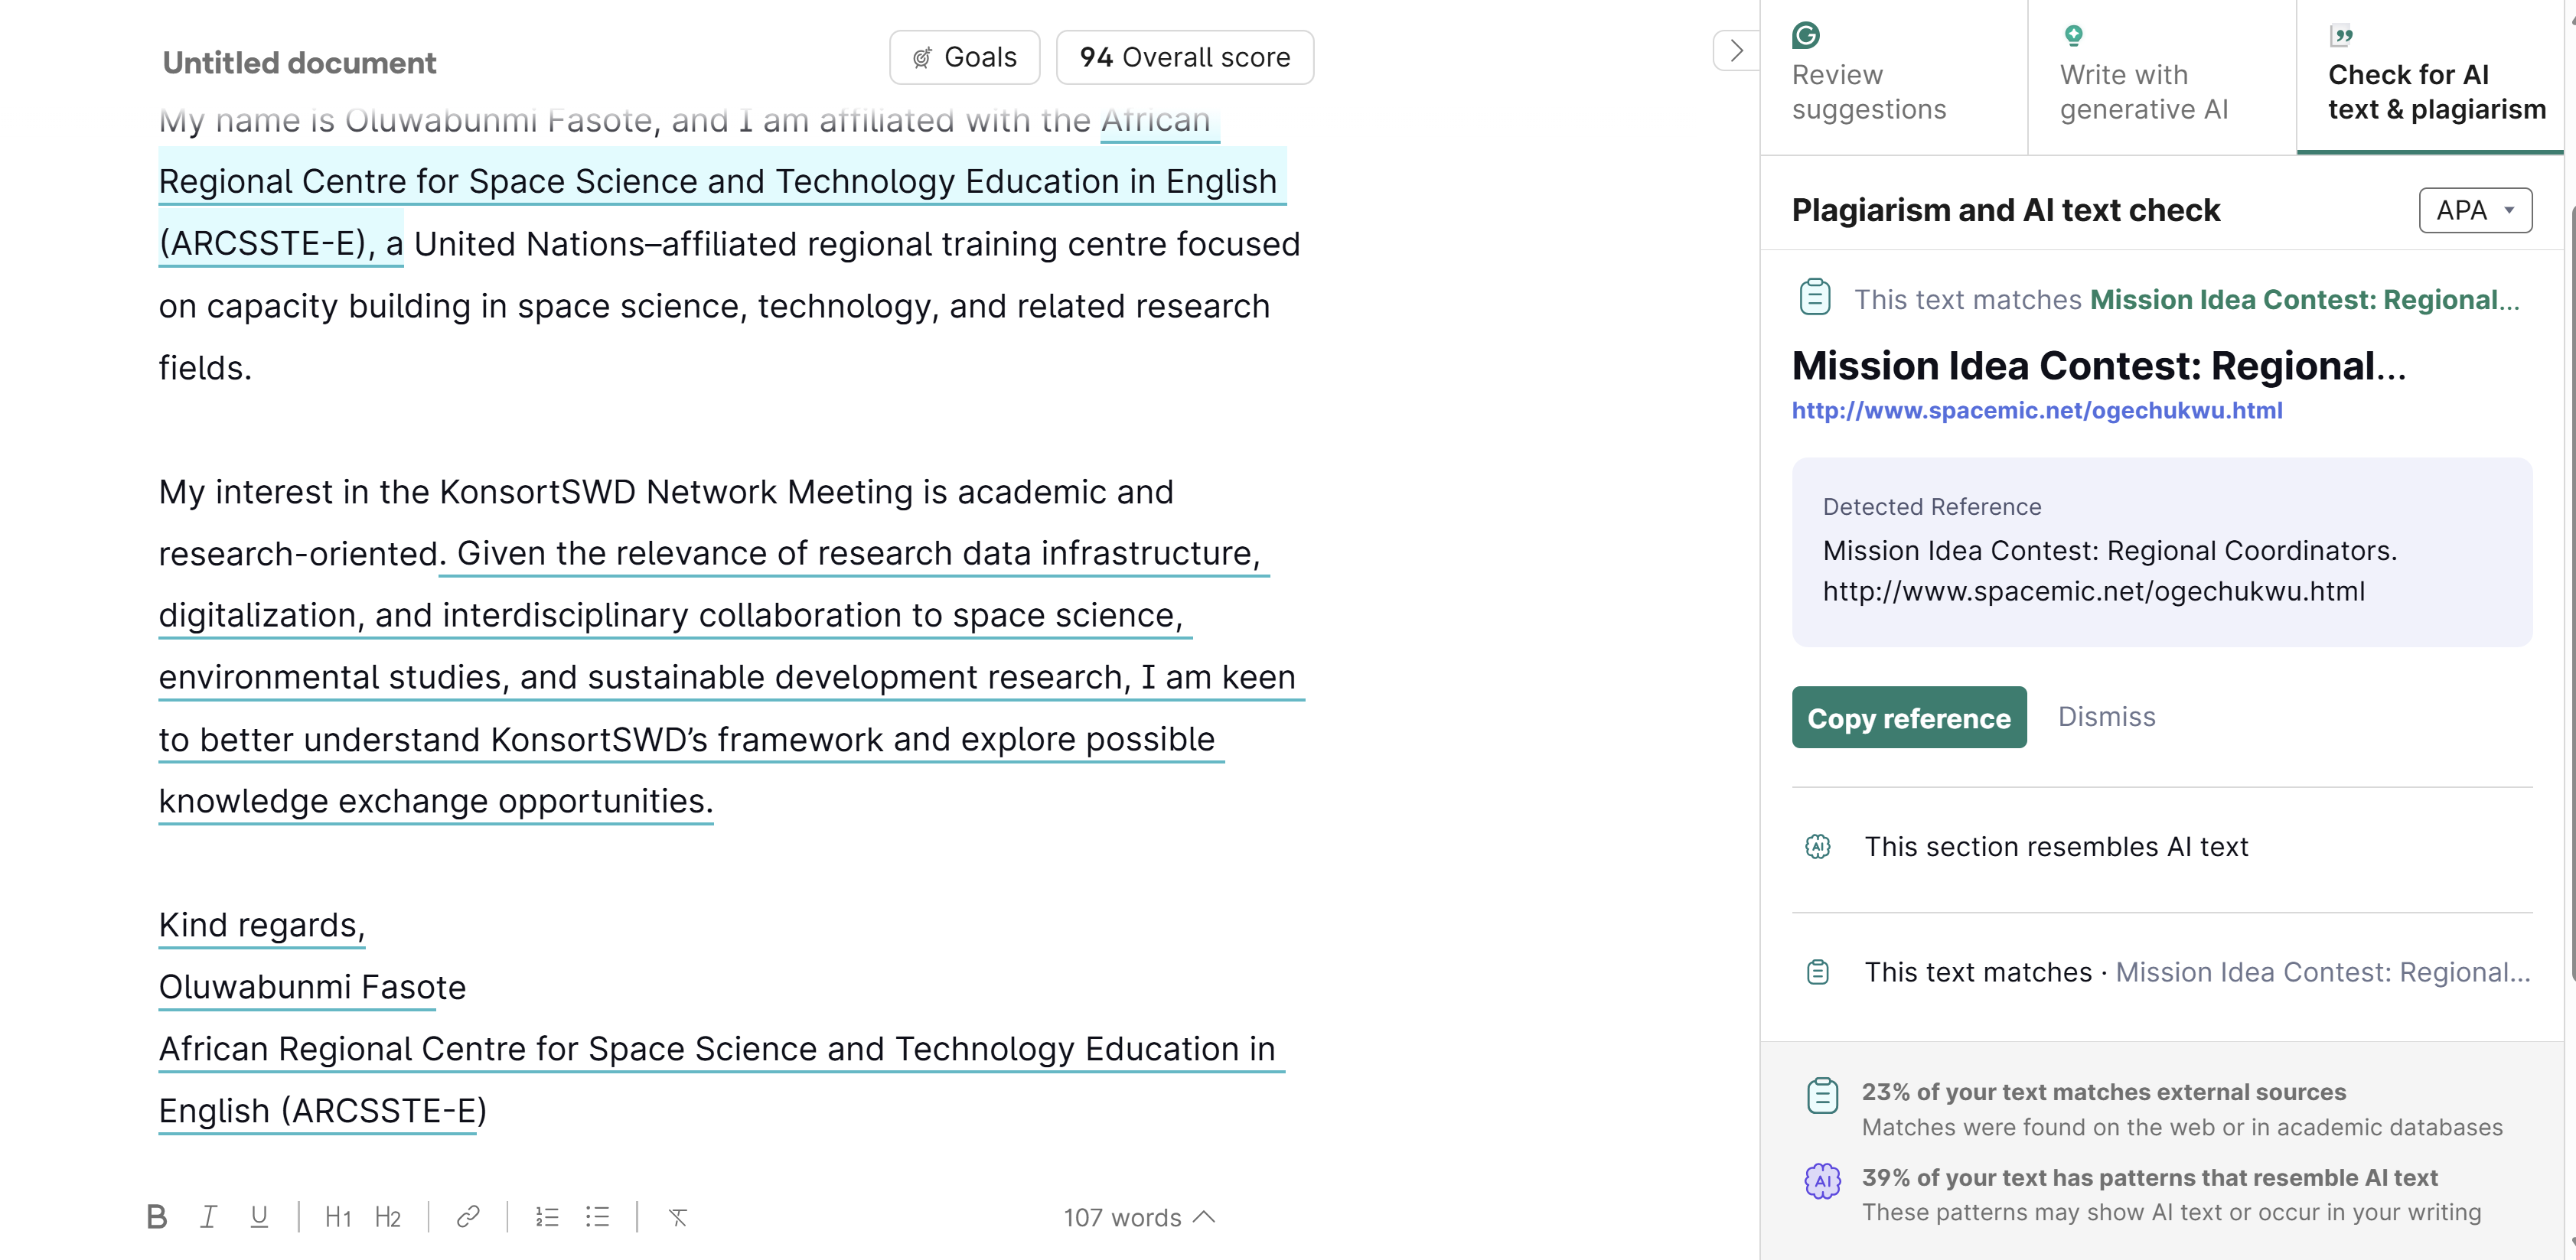Create a bulleted list

[x=598, y=1217]
